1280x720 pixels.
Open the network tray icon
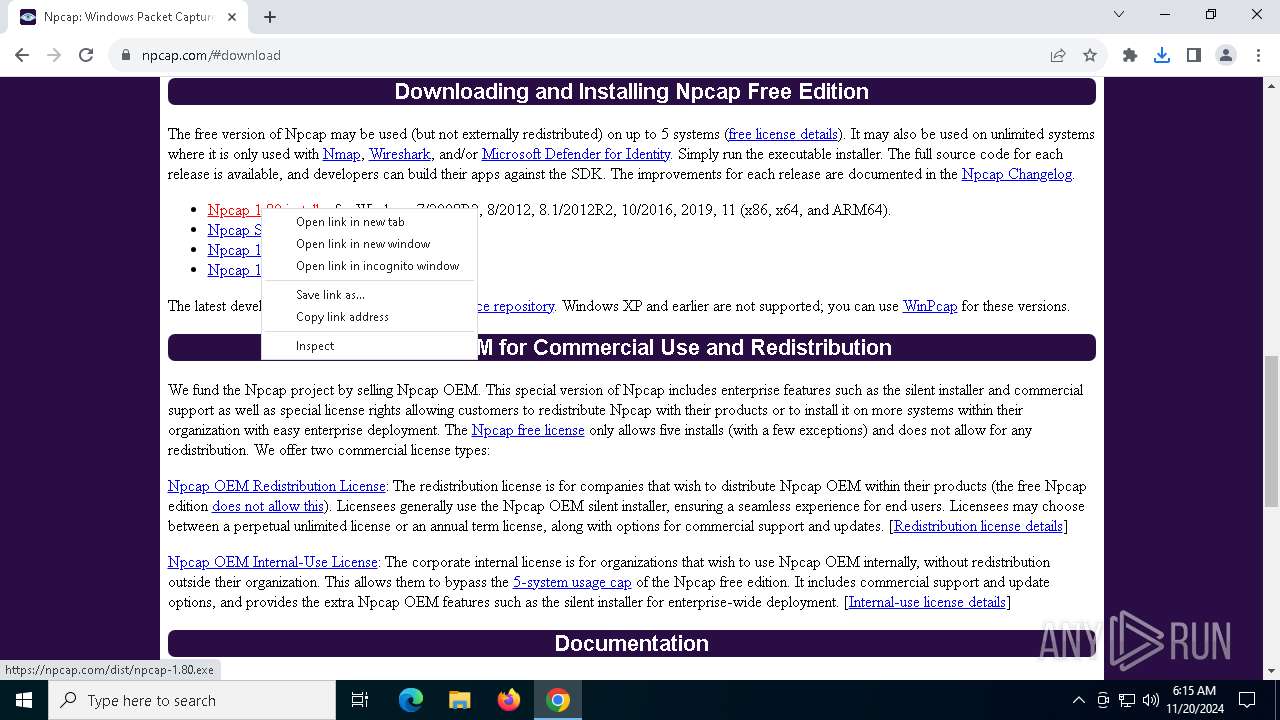(1127, 700)
